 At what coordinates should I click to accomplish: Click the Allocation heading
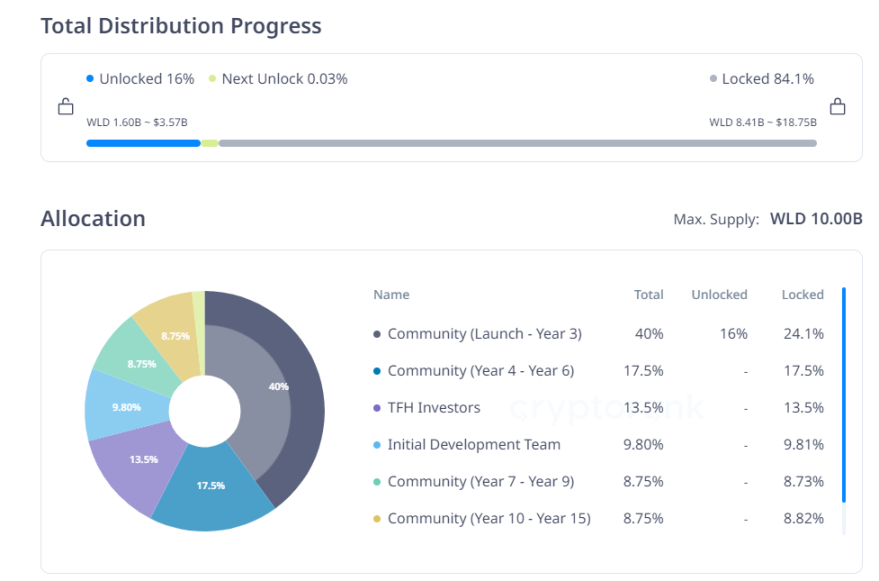(93, 219)
